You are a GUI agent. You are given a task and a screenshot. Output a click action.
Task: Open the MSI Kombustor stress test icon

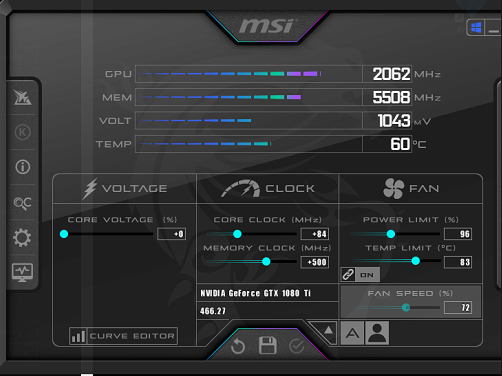pyautogui.click(x=22, y=98)
